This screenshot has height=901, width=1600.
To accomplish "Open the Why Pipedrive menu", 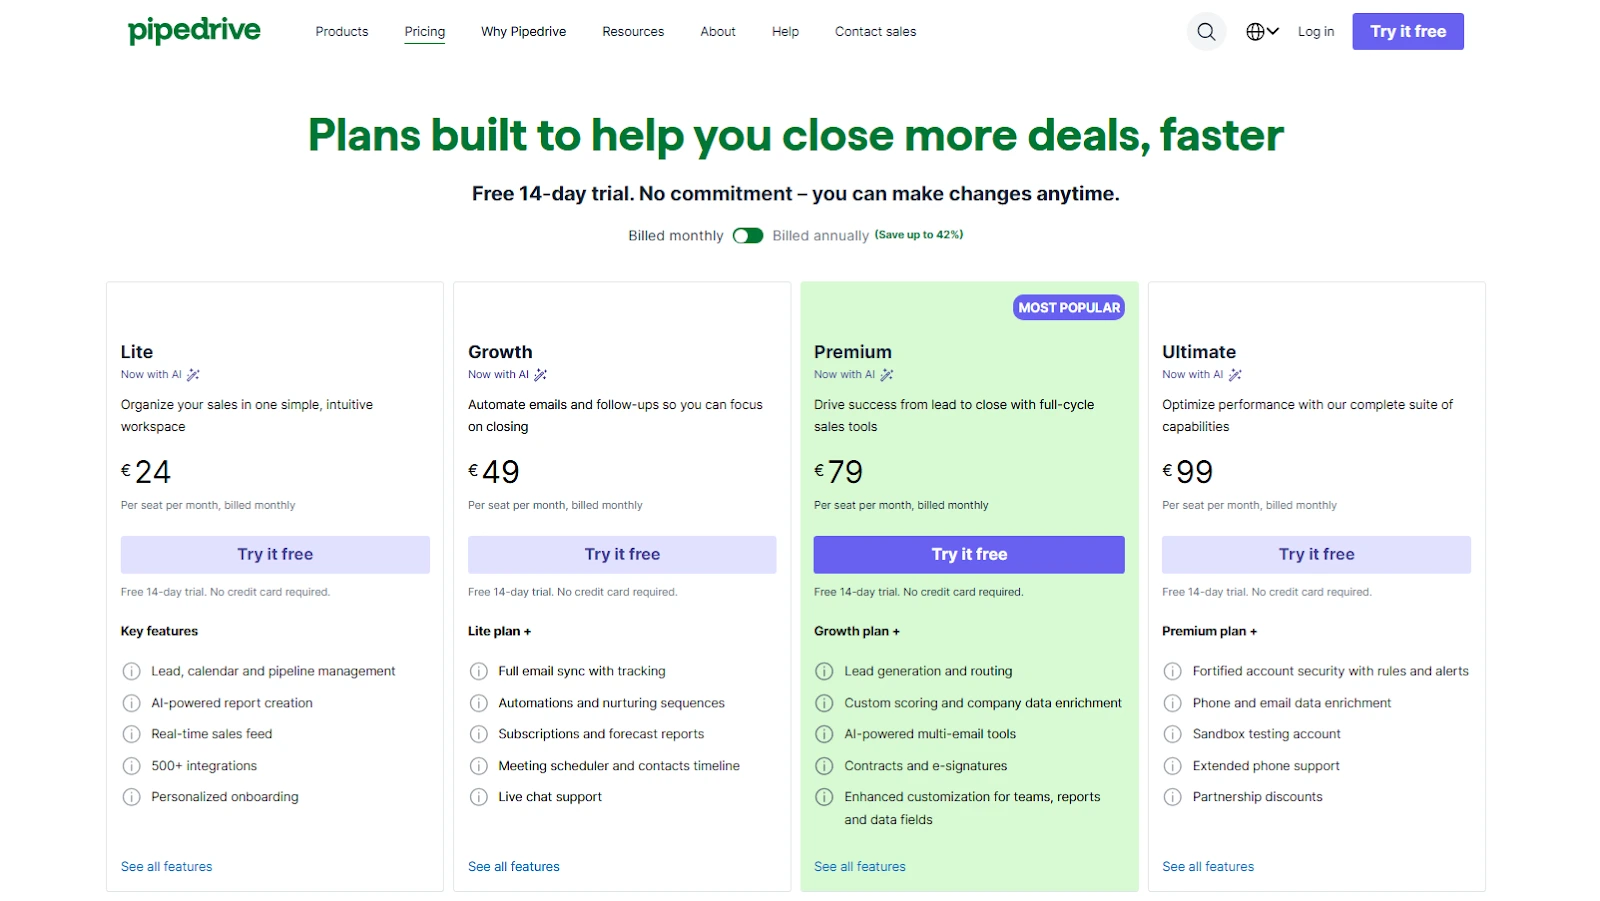I will (523, 32).
